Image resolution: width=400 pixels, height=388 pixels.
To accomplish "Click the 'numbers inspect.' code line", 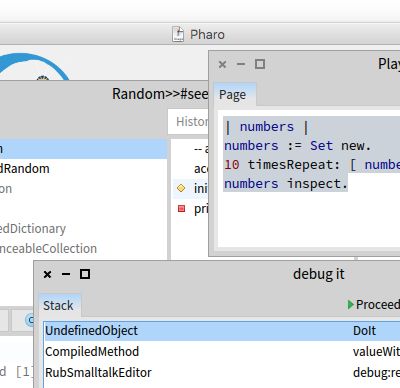I will coord(286,184).
